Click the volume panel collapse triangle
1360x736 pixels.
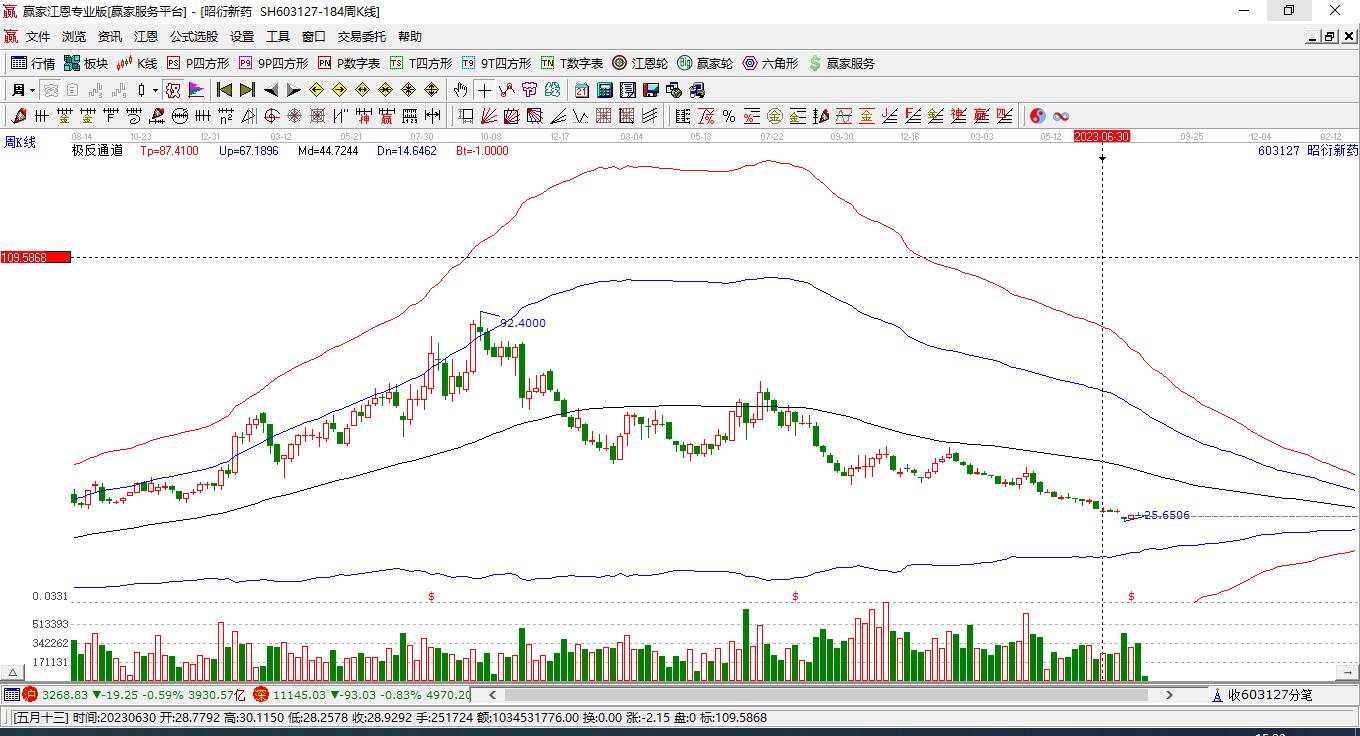pos(13,672)
